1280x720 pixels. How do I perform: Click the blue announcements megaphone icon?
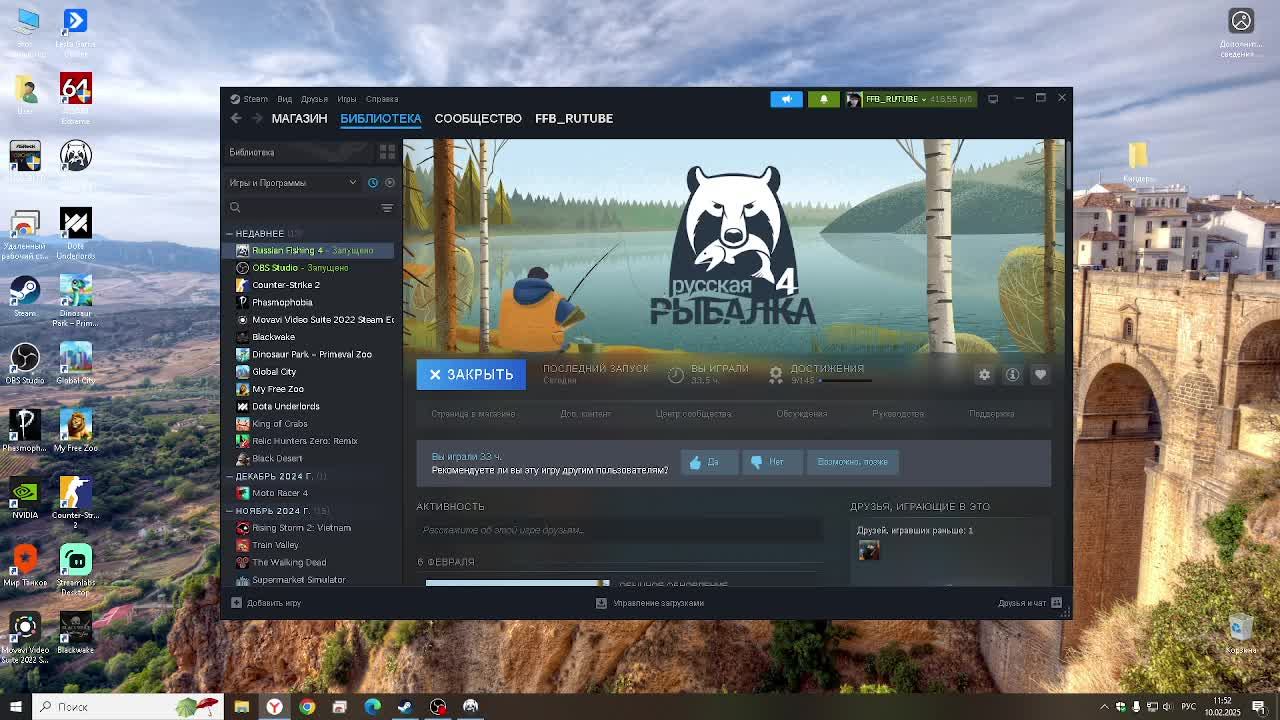tap(786, 99)
